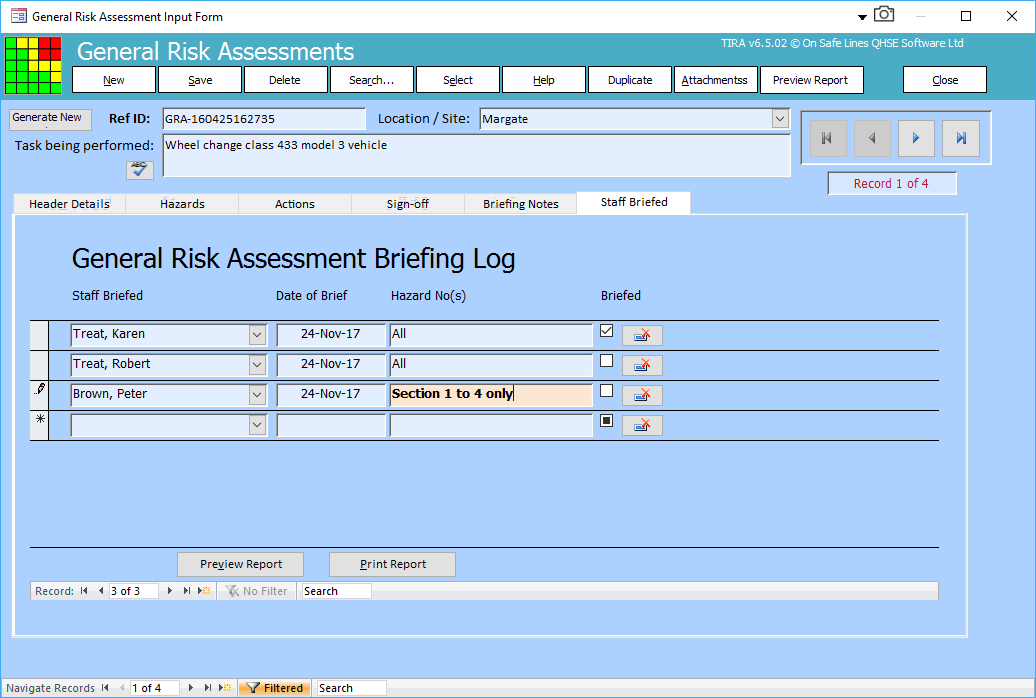Open the Search... dialog

(372, 80)
